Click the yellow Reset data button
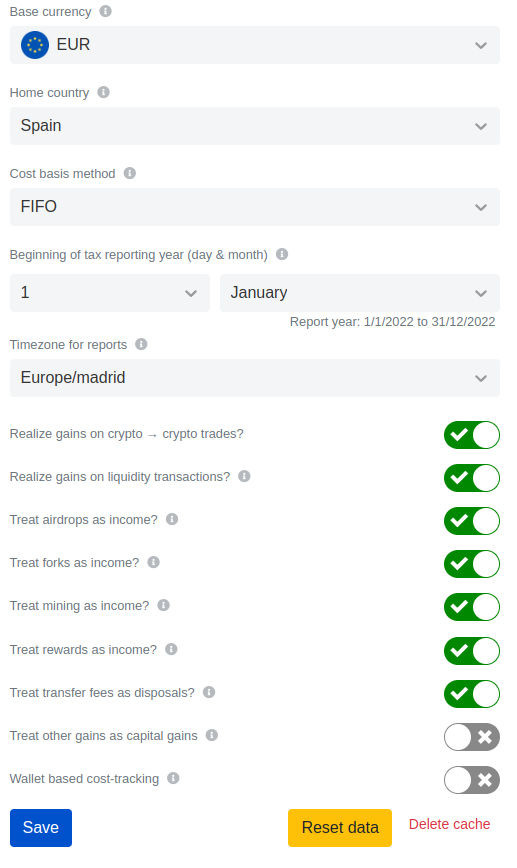Image resolution: width=517 pixels, height=868 pixels. pos(340,828)
